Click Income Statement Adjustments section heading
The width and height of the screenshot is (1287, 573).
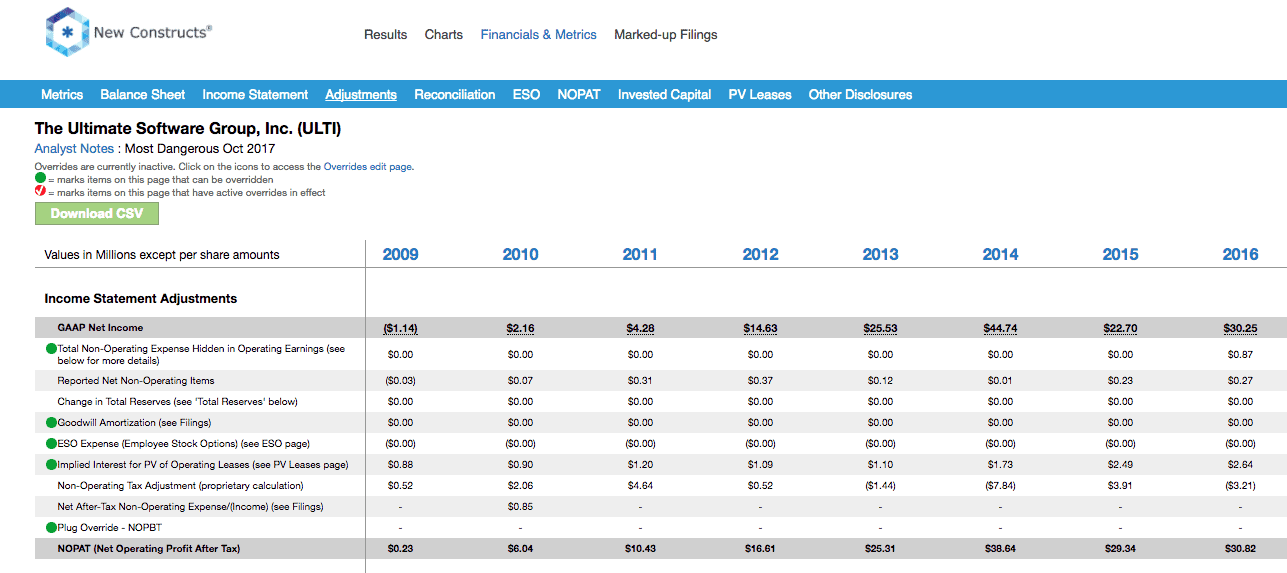[141, 298]
